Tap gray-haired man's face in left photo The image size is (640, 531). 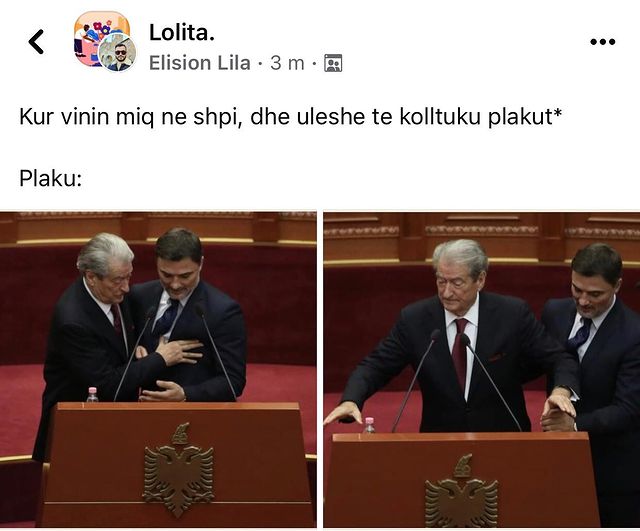(111, 280)
